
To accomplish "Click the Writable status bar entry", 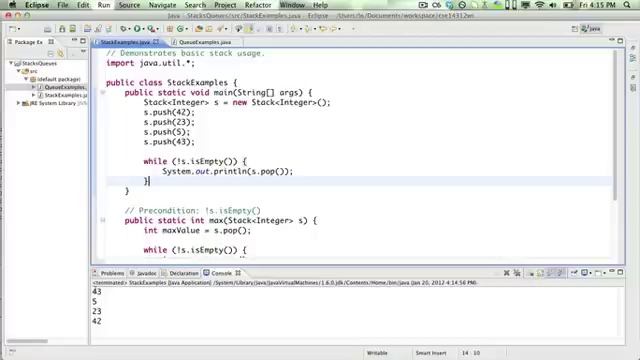I will click(x=377, y=353).
